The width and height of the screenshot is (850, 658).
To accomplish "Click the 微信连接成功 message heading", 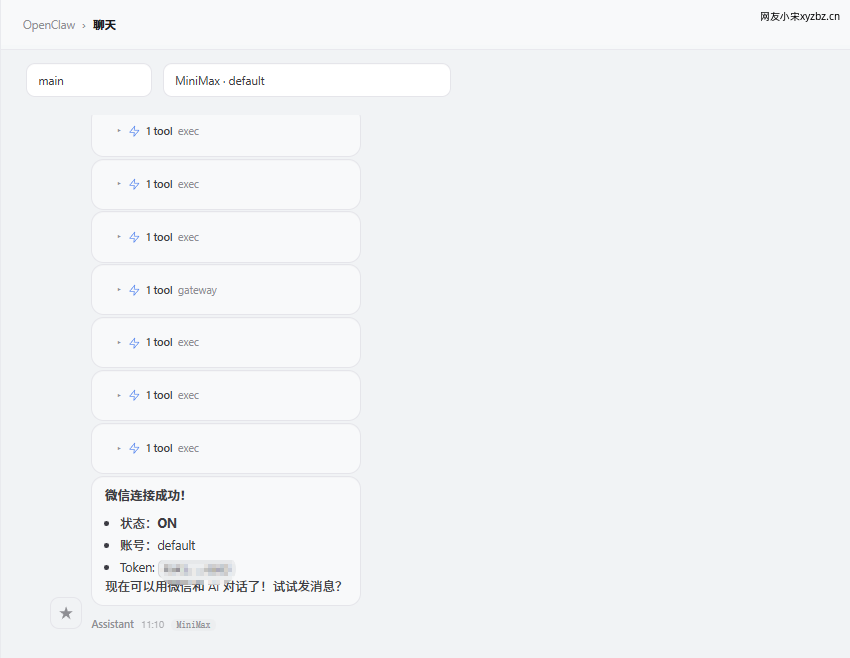I will point(145,495).
